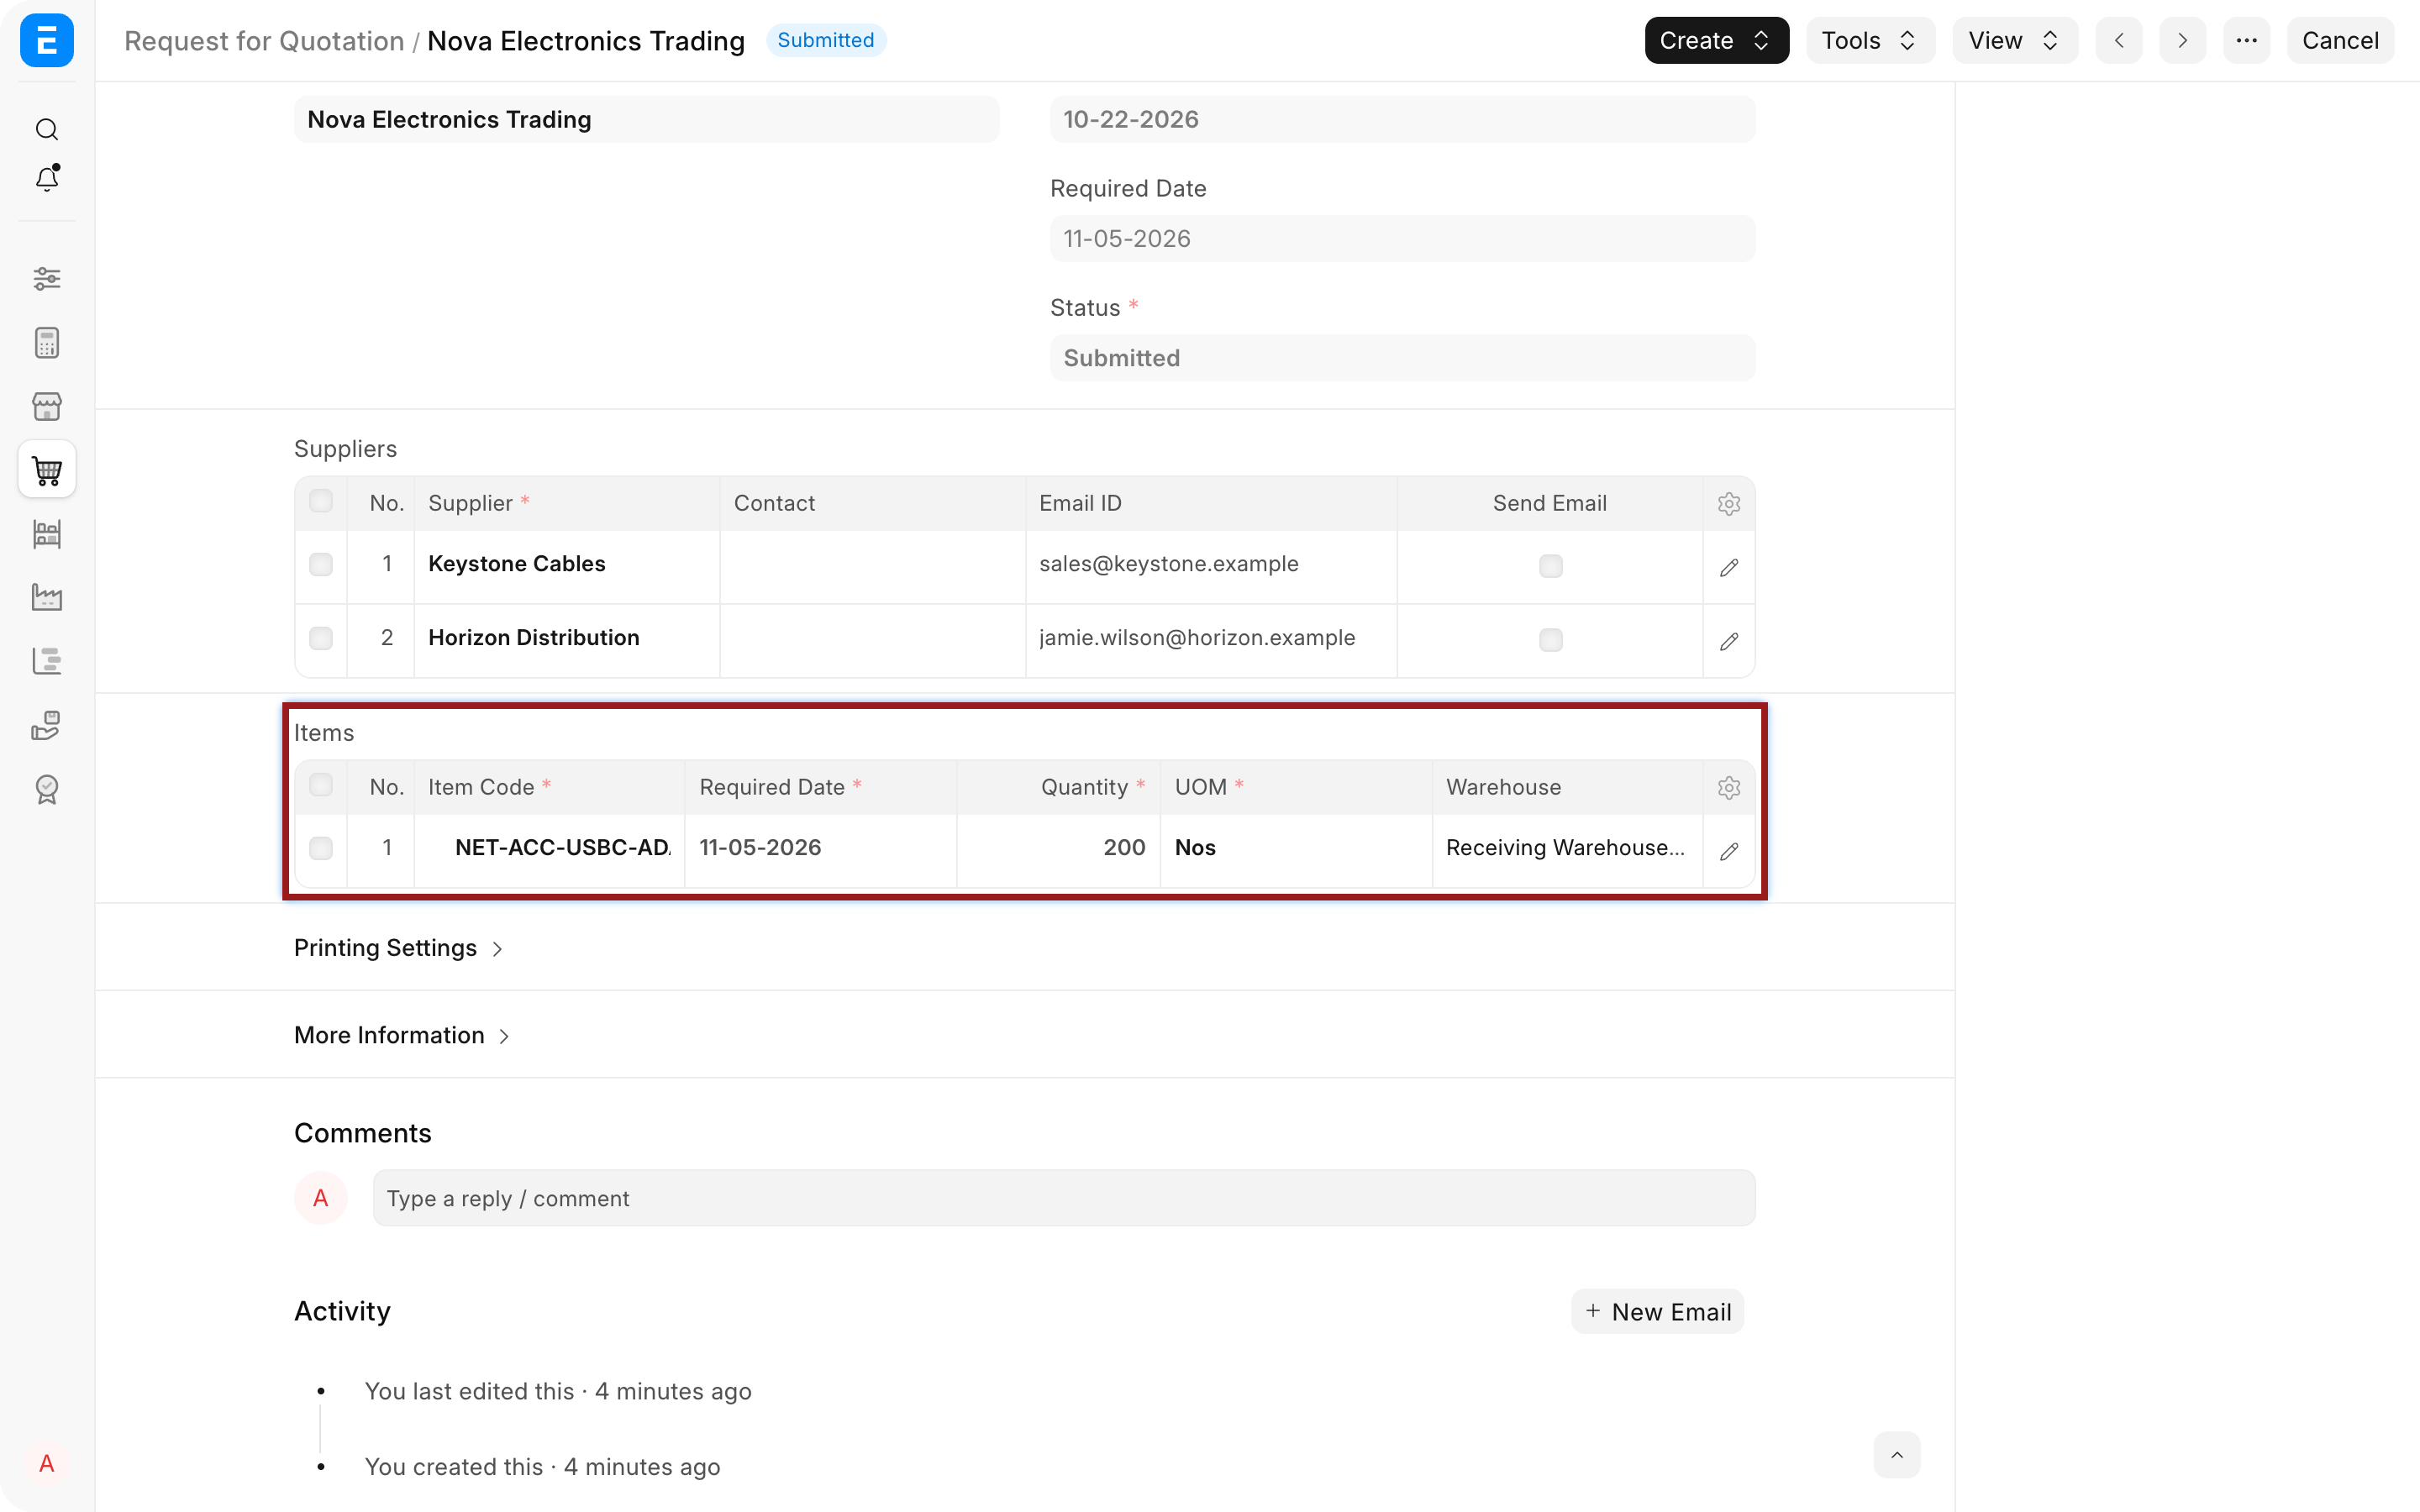
Task: Edit the Horizon Distribution row pencil
Action: pos(1728,641)
